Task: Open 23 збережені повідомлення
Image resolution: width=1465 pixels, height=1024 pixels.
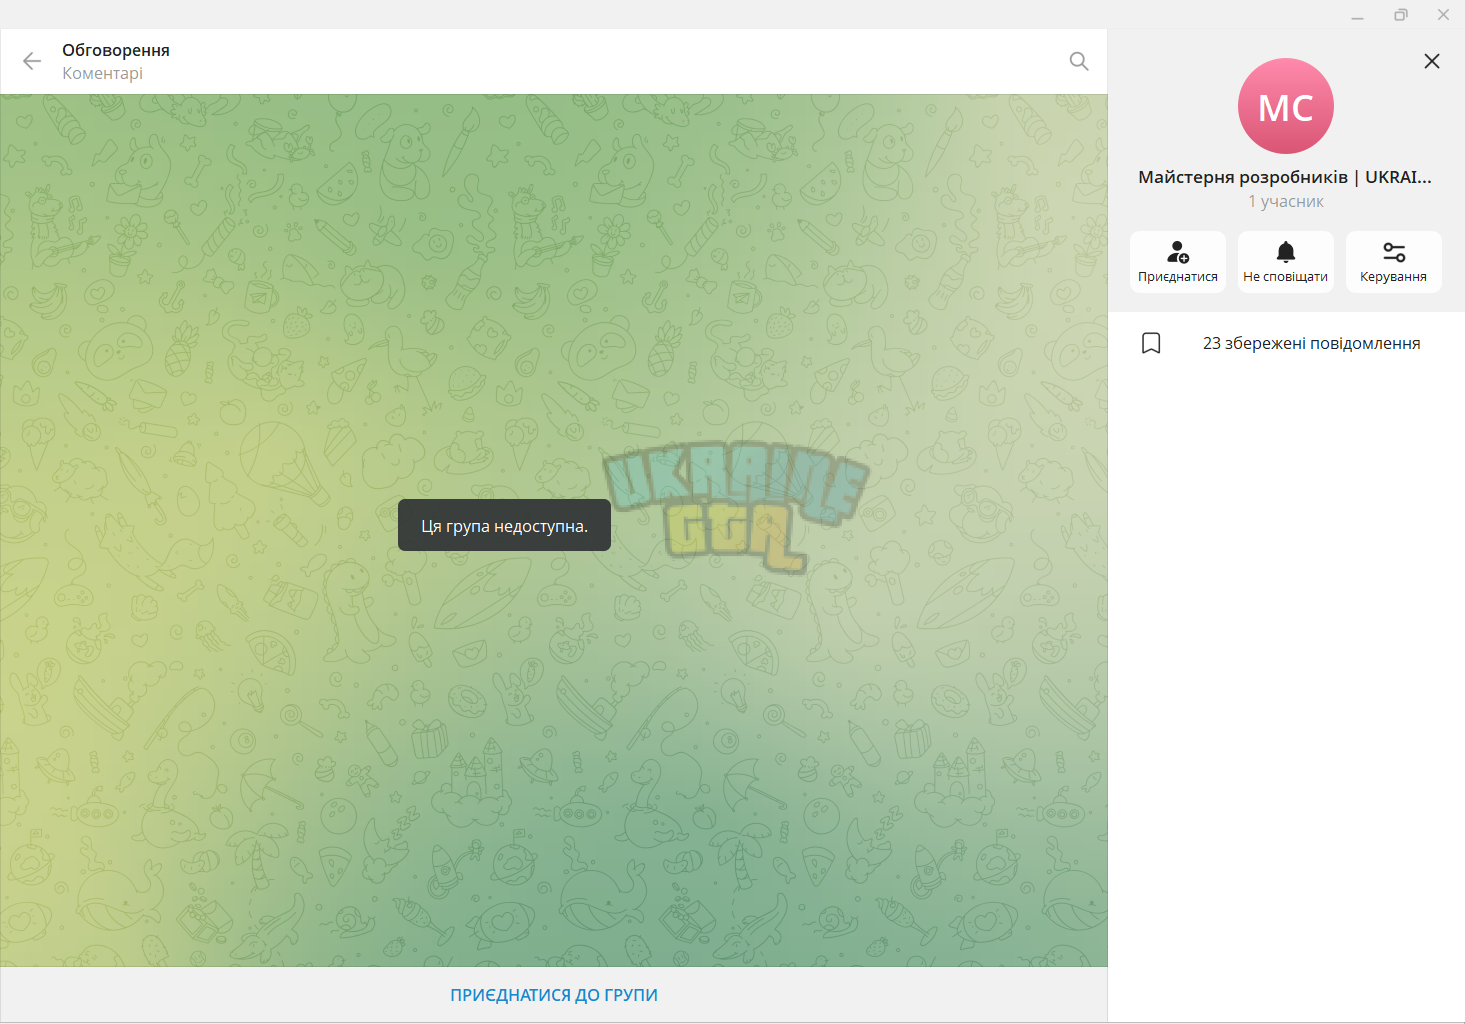Action: click(1286, 343)
